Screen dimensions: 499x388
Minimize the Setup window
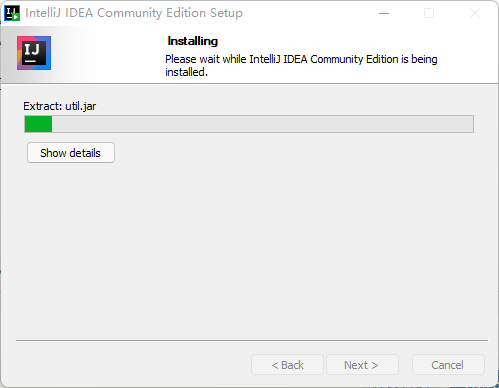(384, 13)
